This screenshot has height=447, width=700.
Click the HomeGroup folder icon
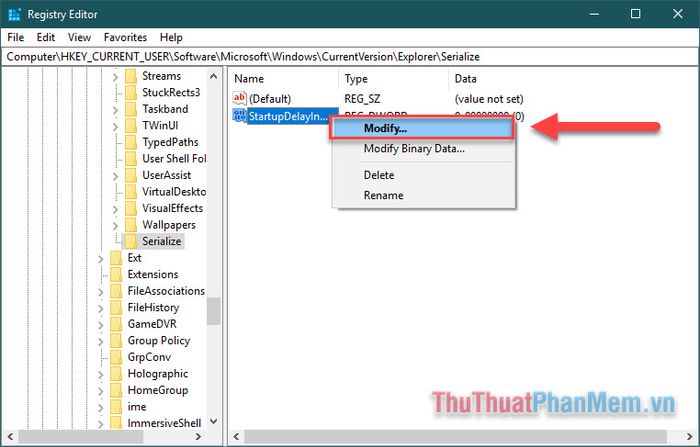116,390
